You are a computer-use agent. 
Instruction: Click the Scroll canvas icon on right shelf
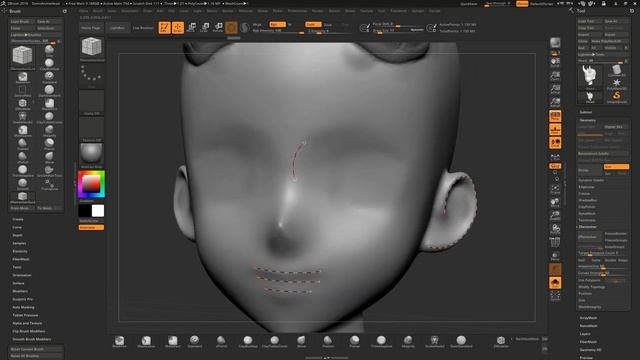coord(555,62)
